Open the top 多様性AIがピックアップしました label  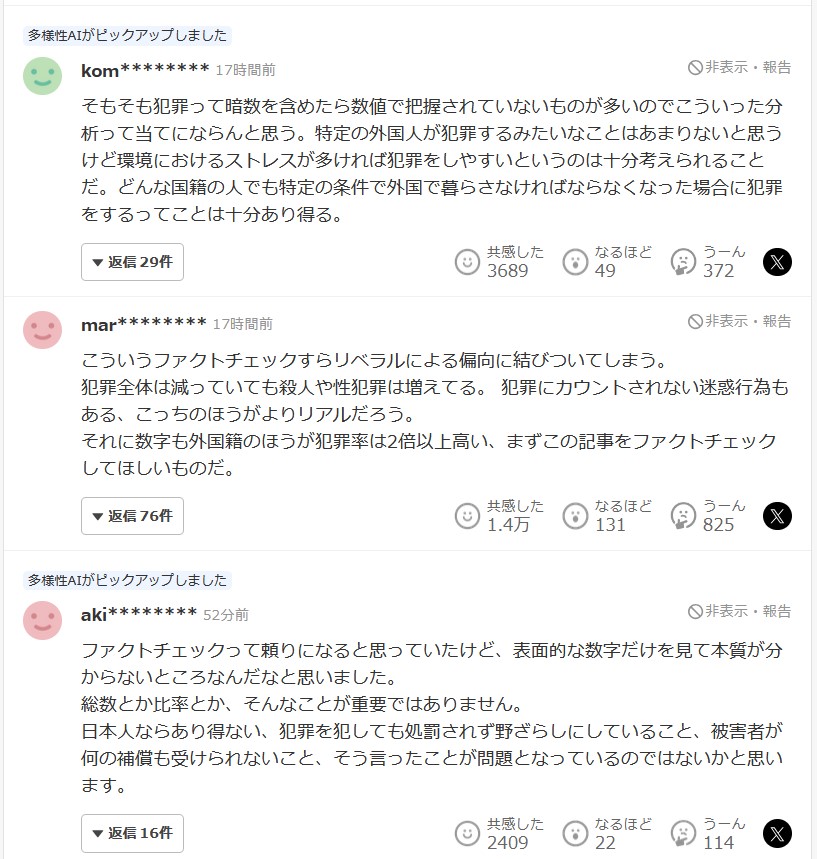pos(127,36)
